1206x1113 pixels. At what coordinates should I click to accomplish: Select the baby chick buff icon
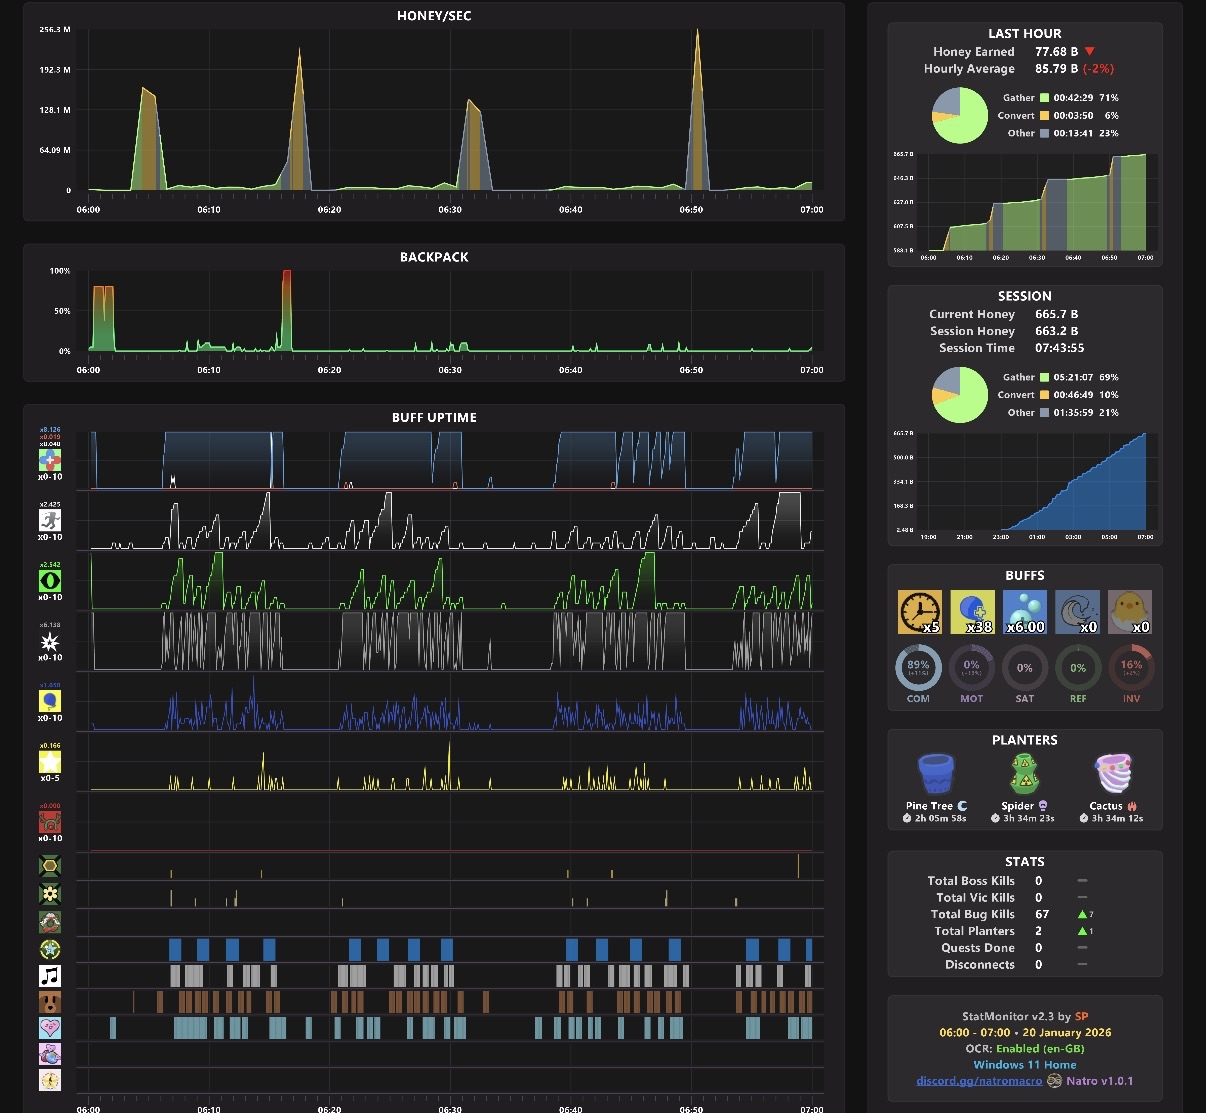(x=1130, y=611)
